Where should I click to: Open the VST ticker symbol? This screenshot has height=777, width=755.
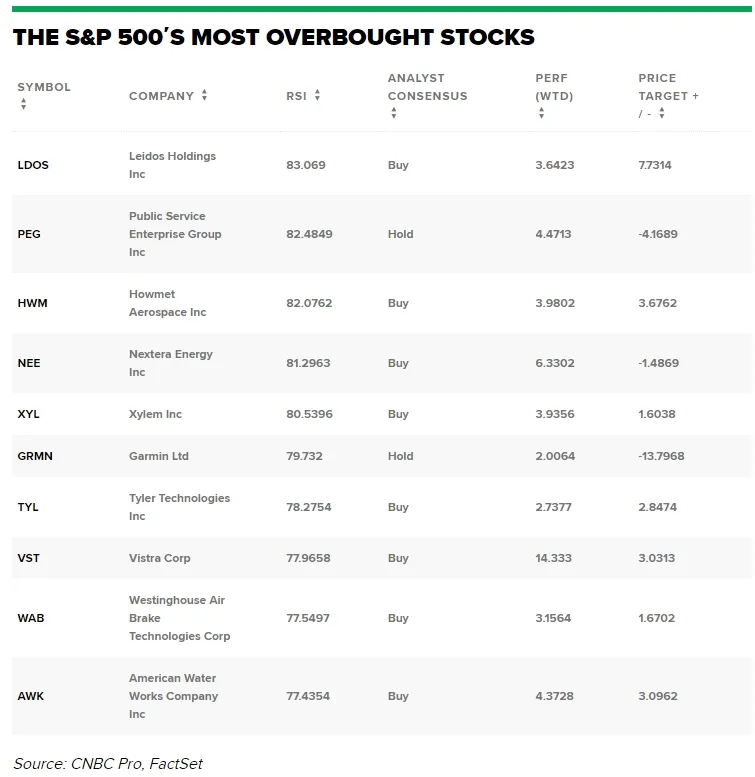(x=29, y=558)
